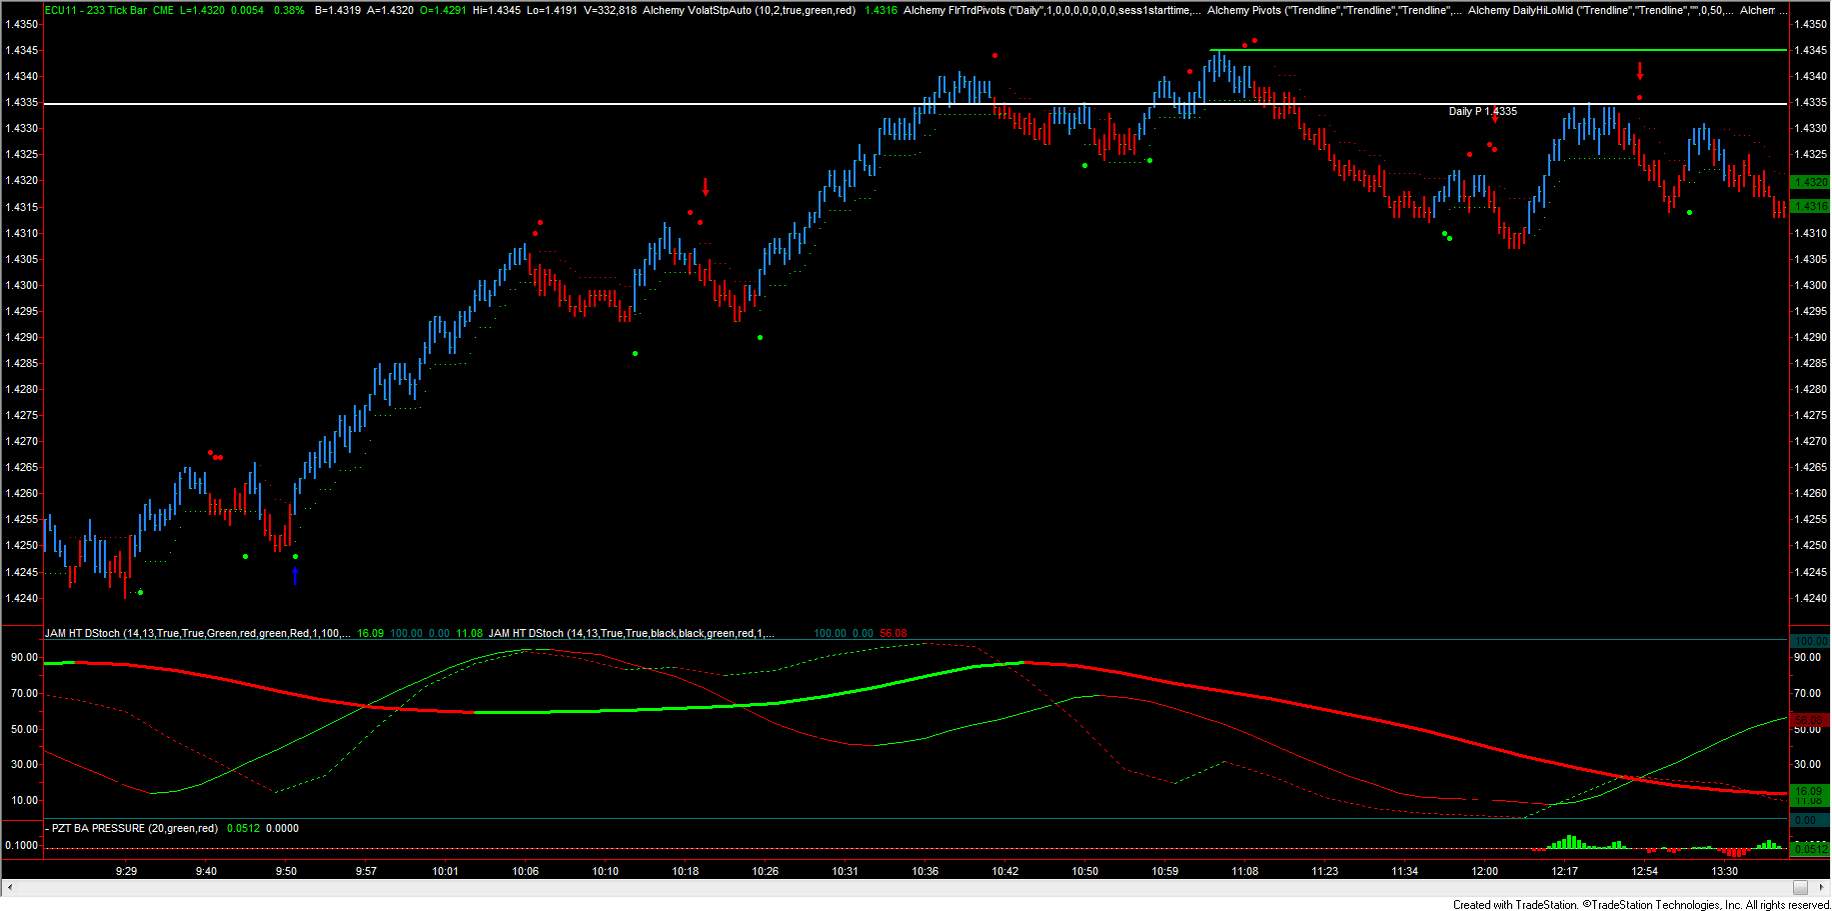Viewport: 1832px width, 911px height.
Task: Click the "10:42" time axis label
Action: [x=1005, y=871]
